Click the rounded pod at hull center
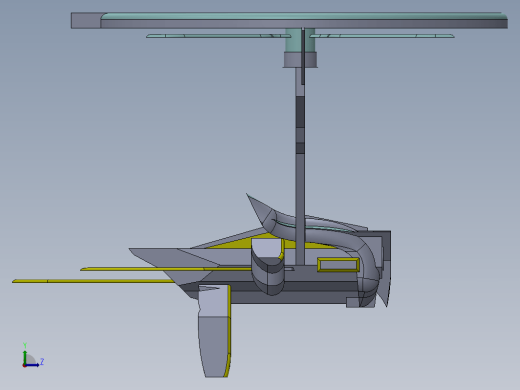The width and height of the screenshot is (520, 390). (268, 267)
